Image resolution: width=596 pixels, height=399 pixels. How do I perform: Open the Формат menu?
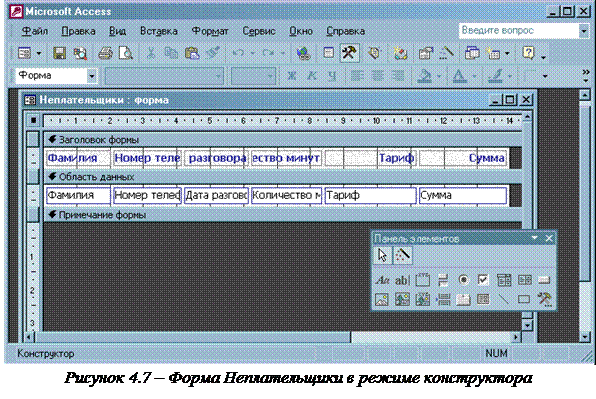click(x=210, y=31)
